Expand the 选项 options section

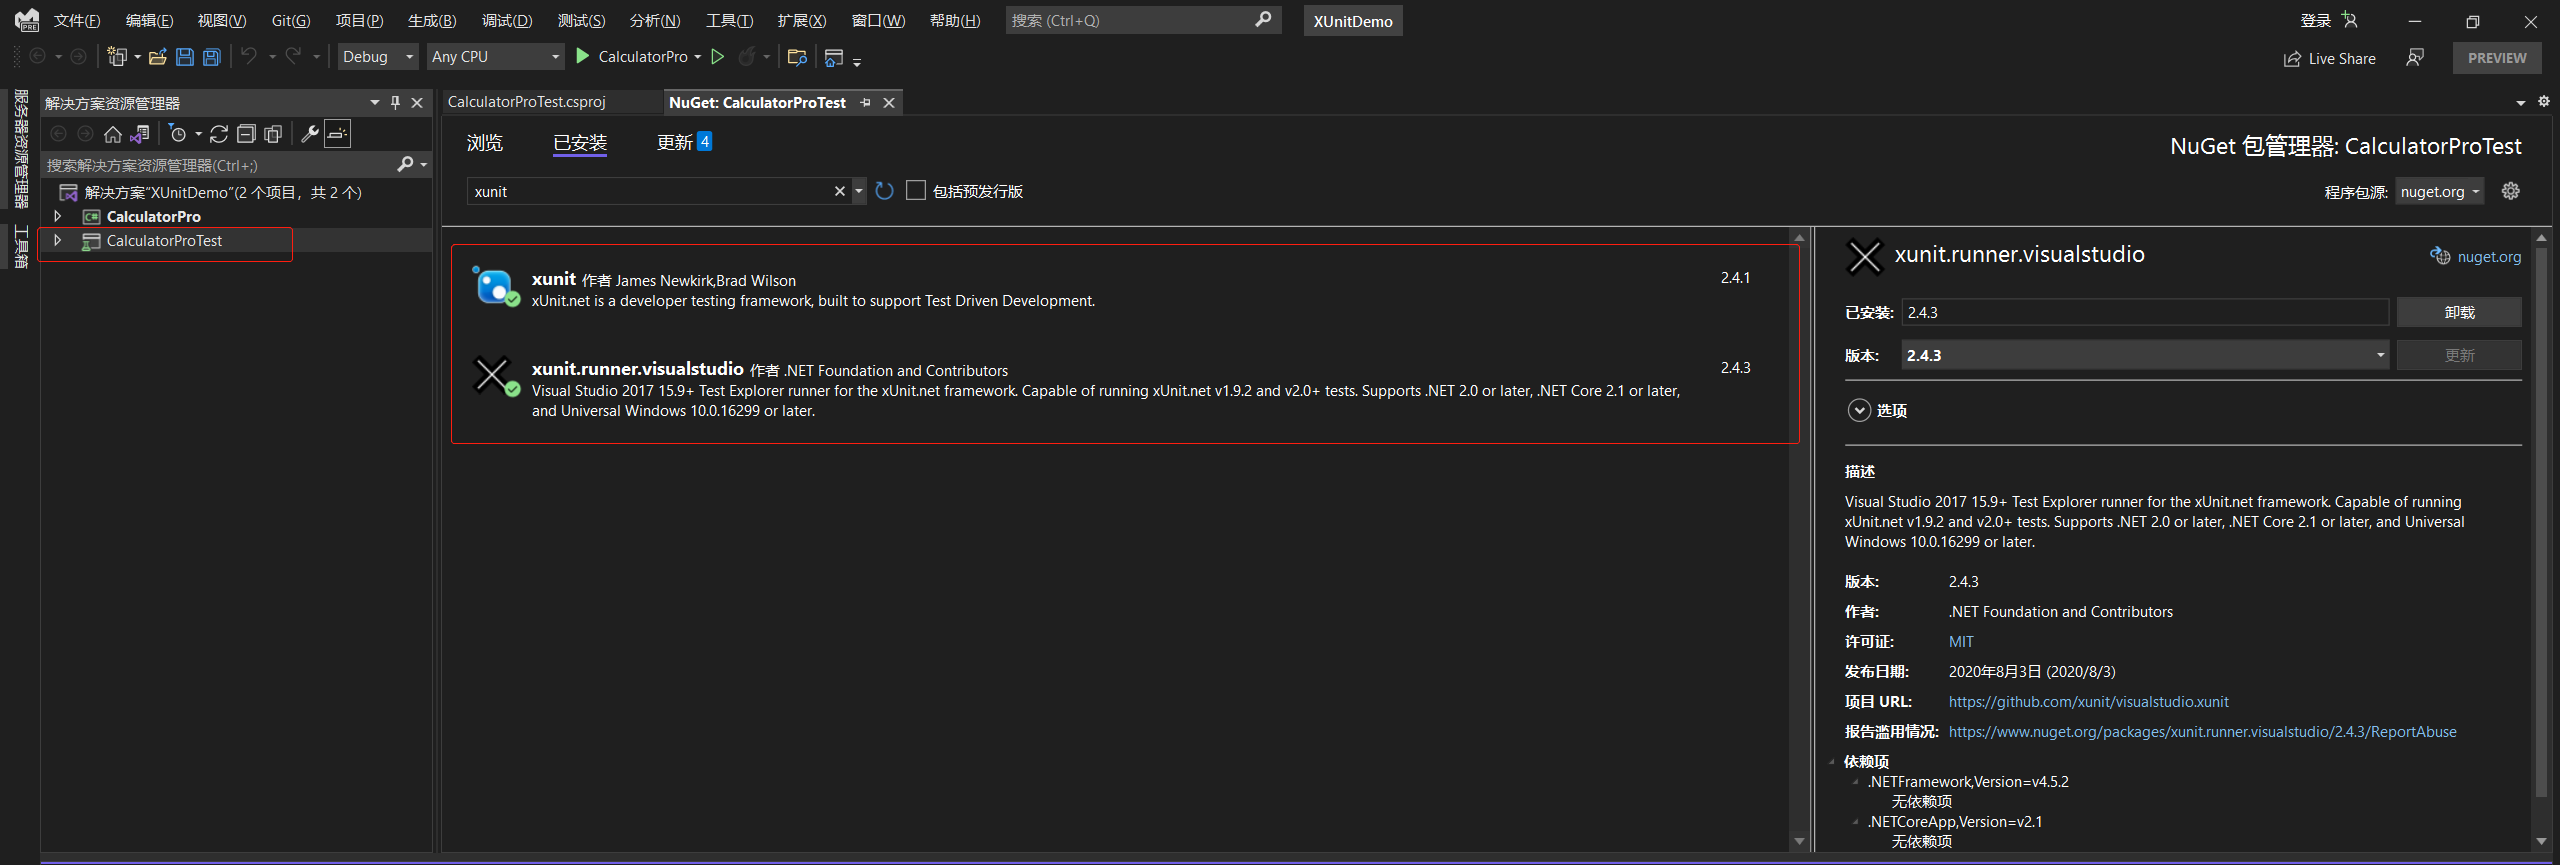pos(1859,410)
